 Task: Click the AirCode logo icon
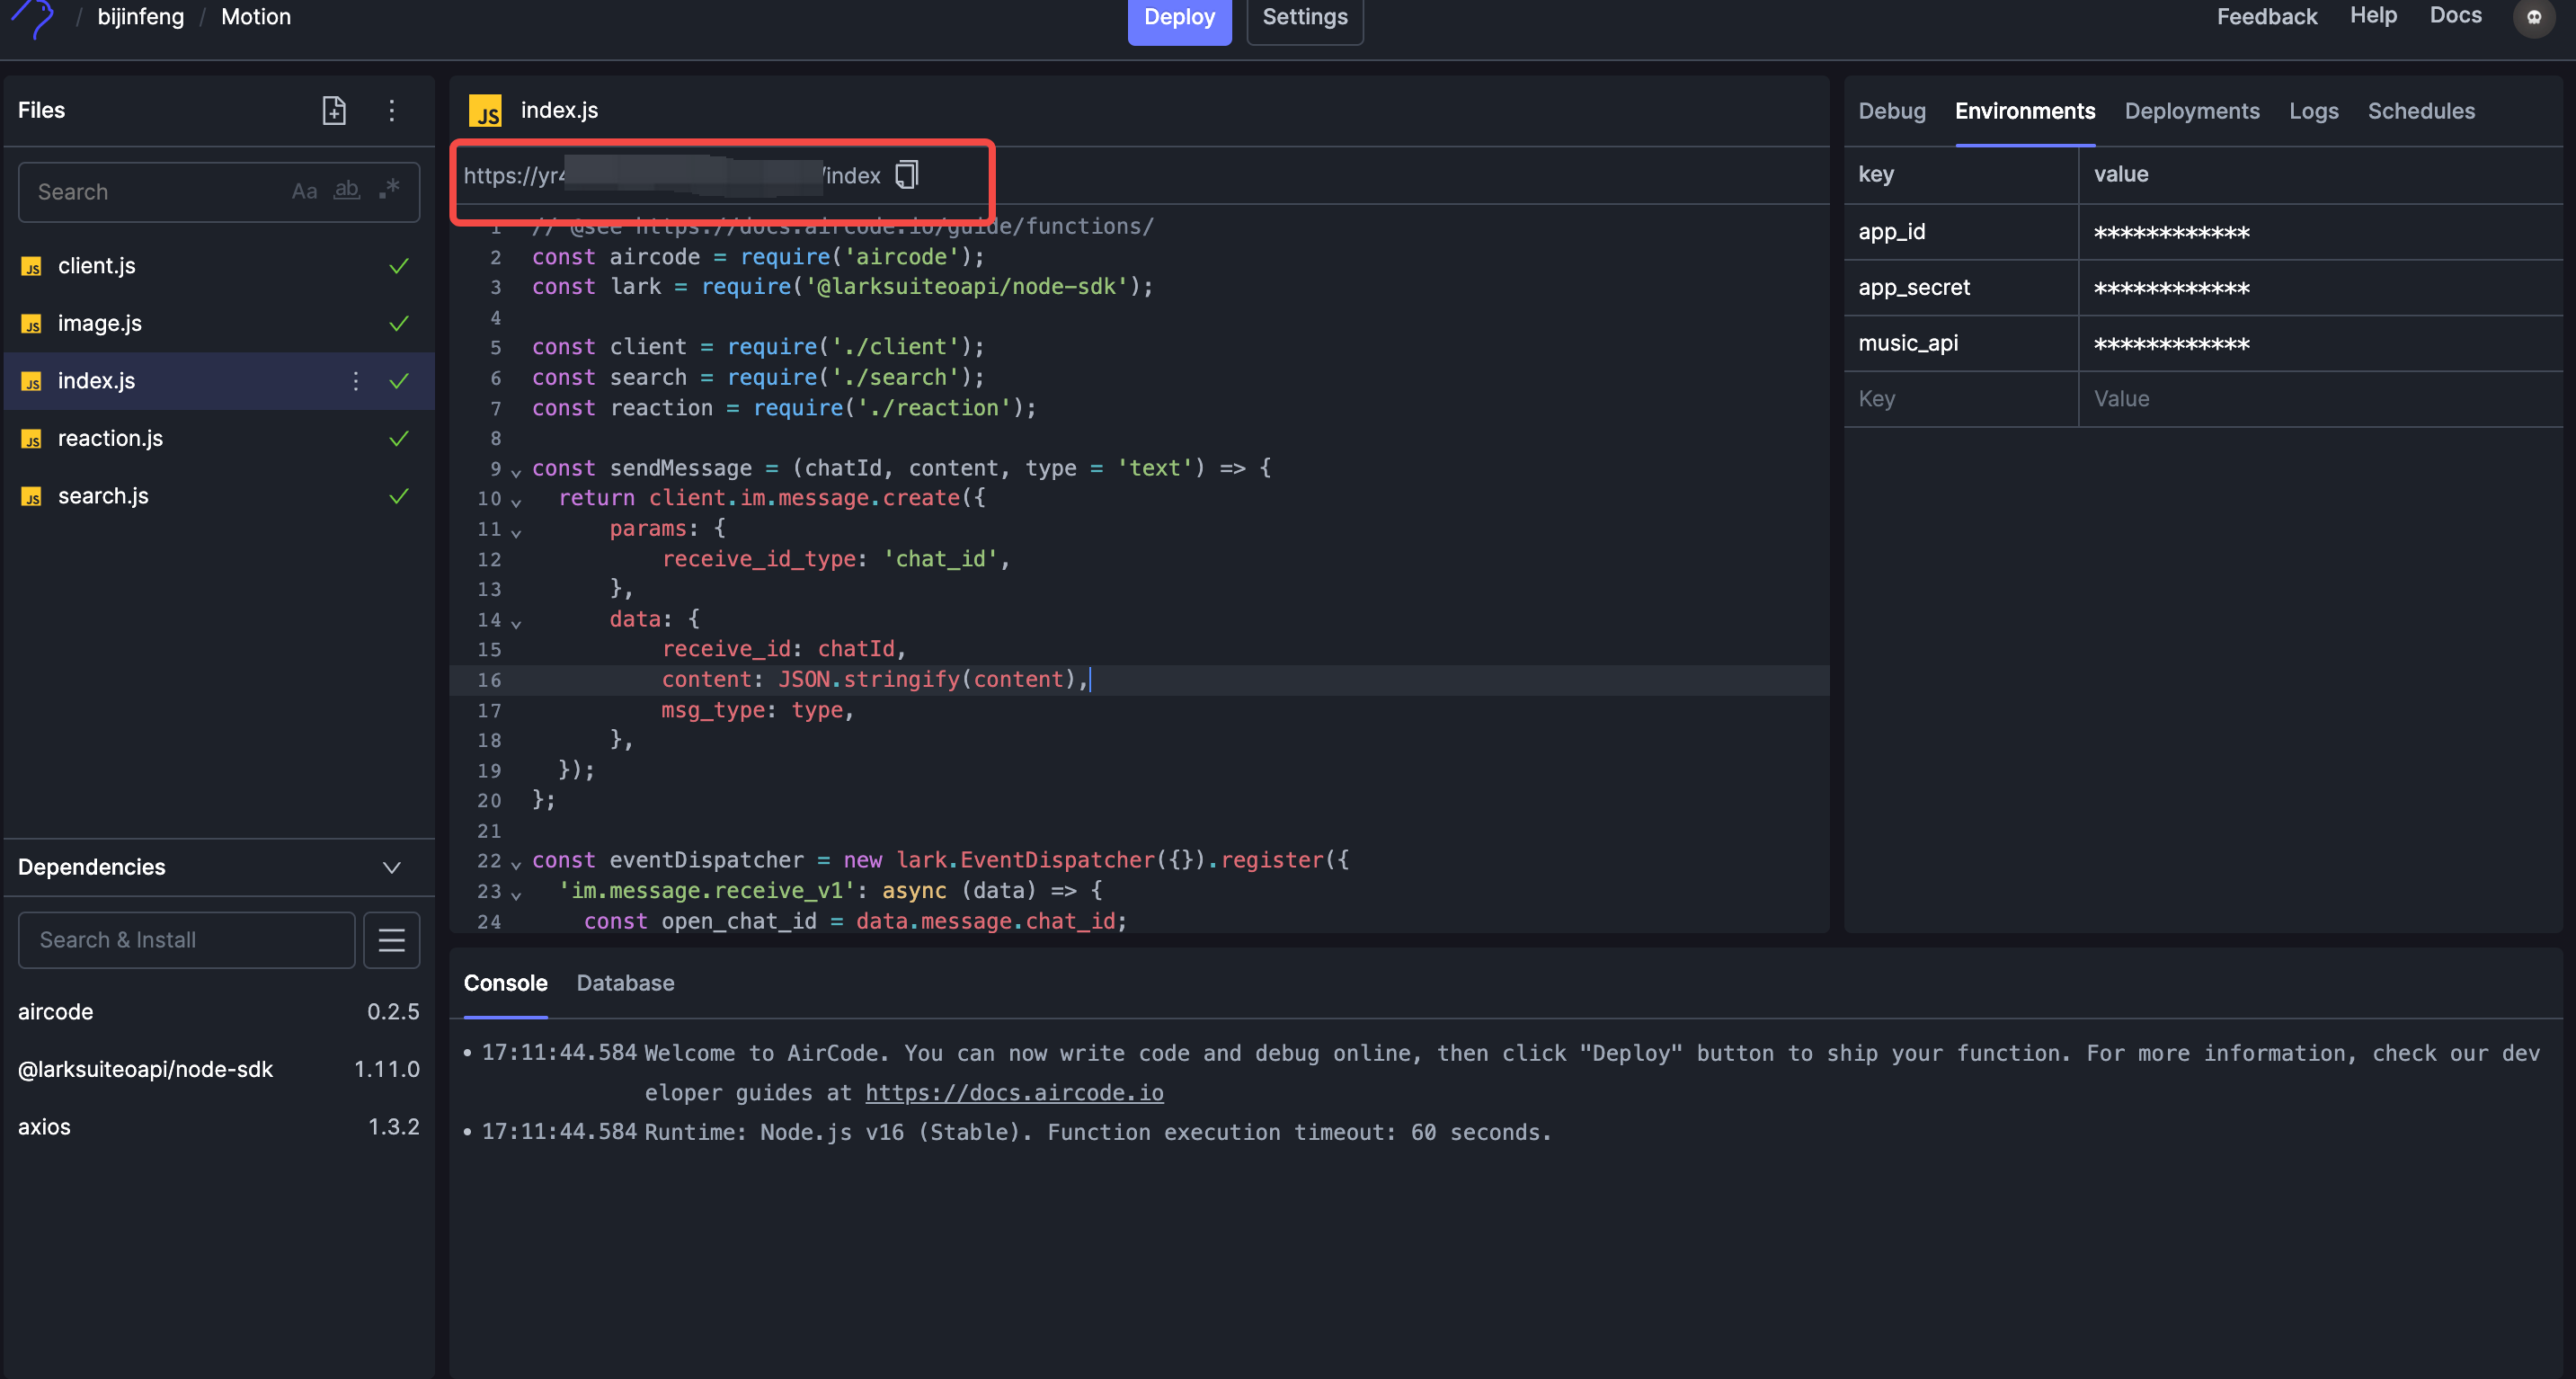[x=34, y=17]
